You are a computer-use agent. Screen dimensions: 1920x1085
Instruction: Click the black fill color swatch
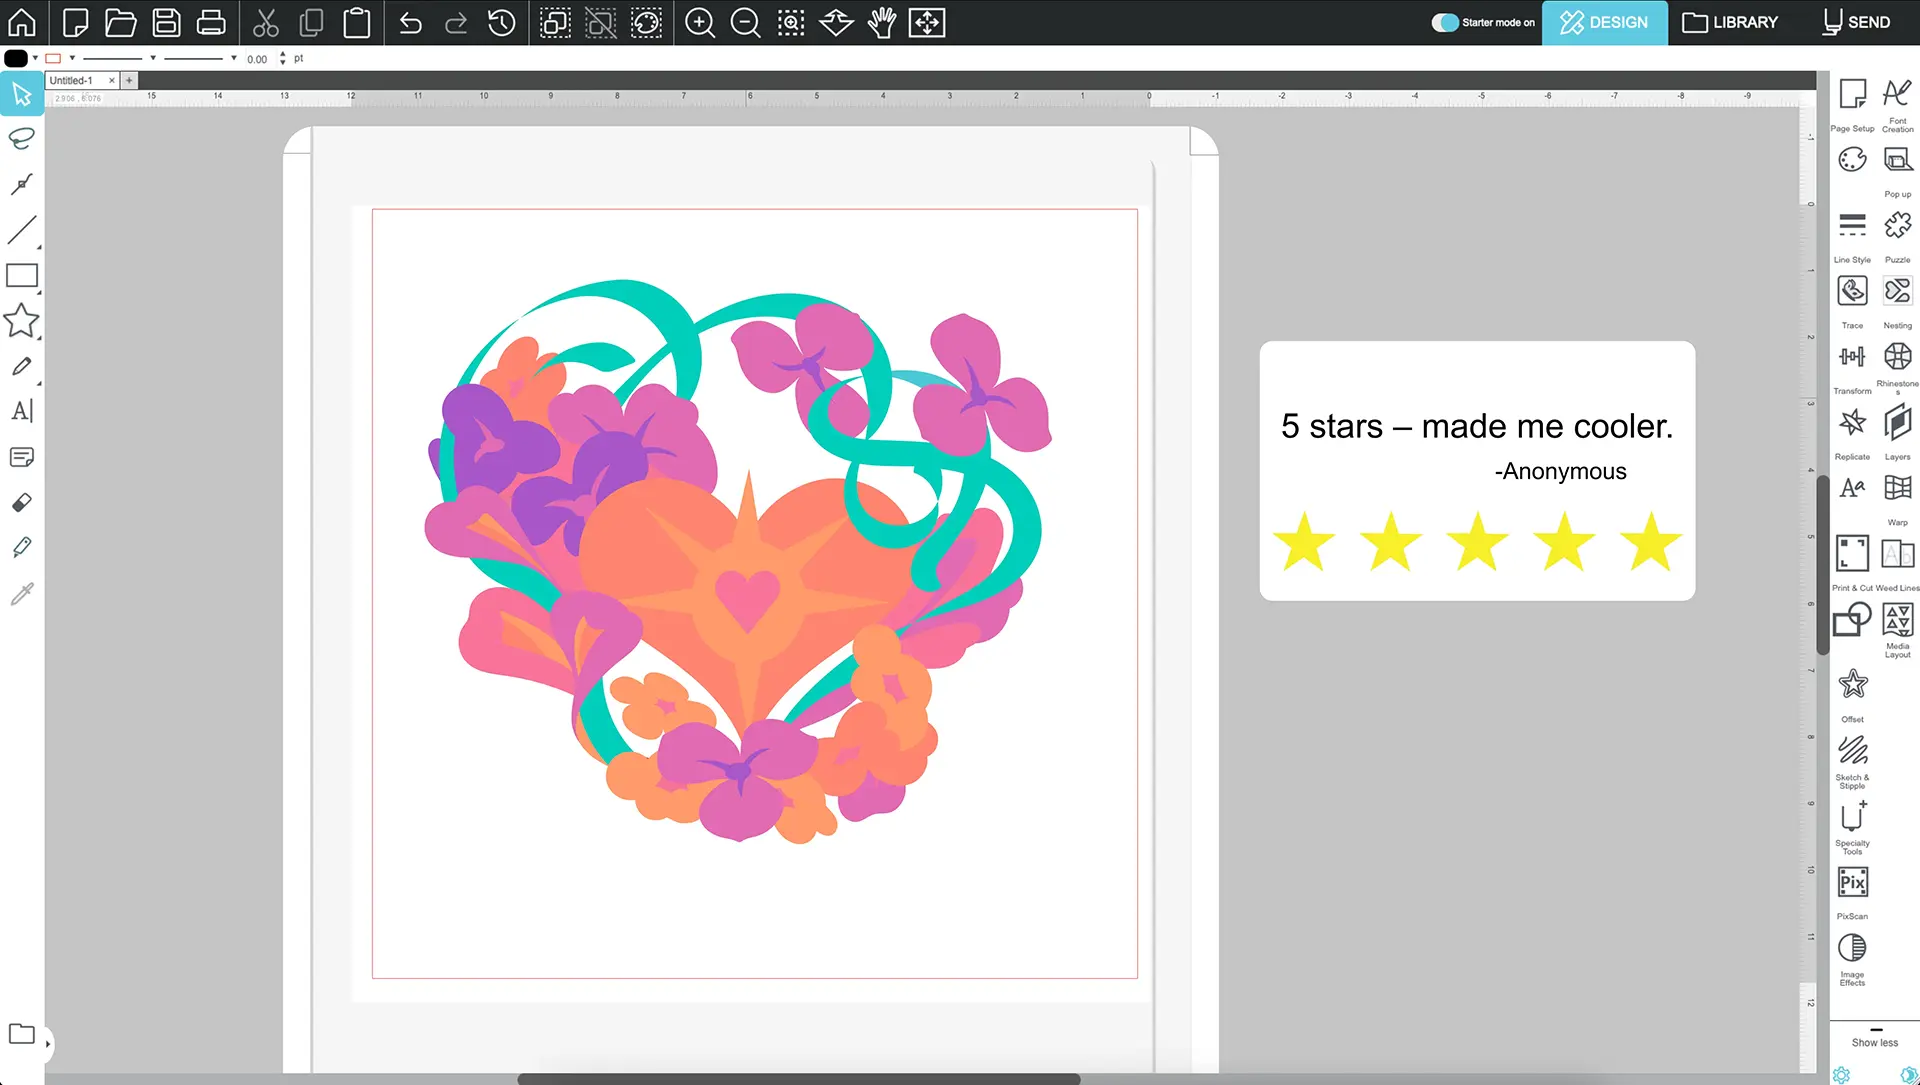tap(16, 58)
